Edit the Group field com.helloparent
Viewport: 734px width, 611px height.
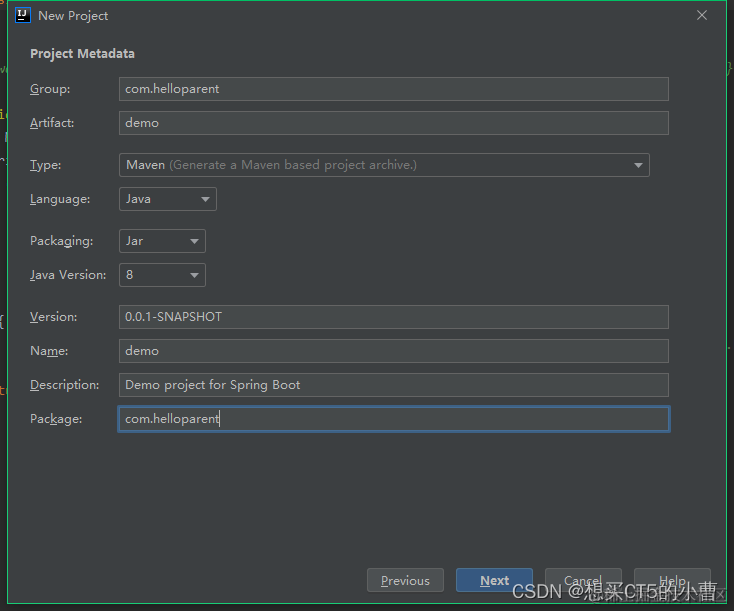coord(394,89)
